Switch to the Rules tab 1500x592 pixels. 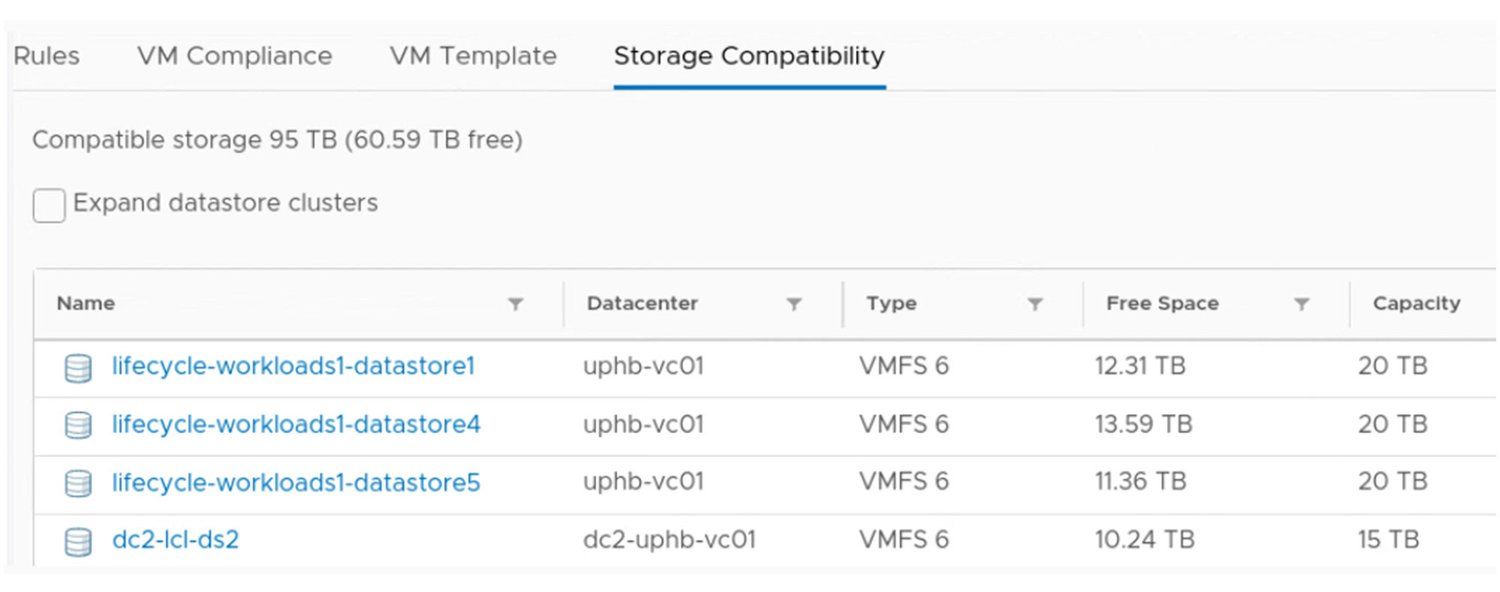click(x=46, y=56)
